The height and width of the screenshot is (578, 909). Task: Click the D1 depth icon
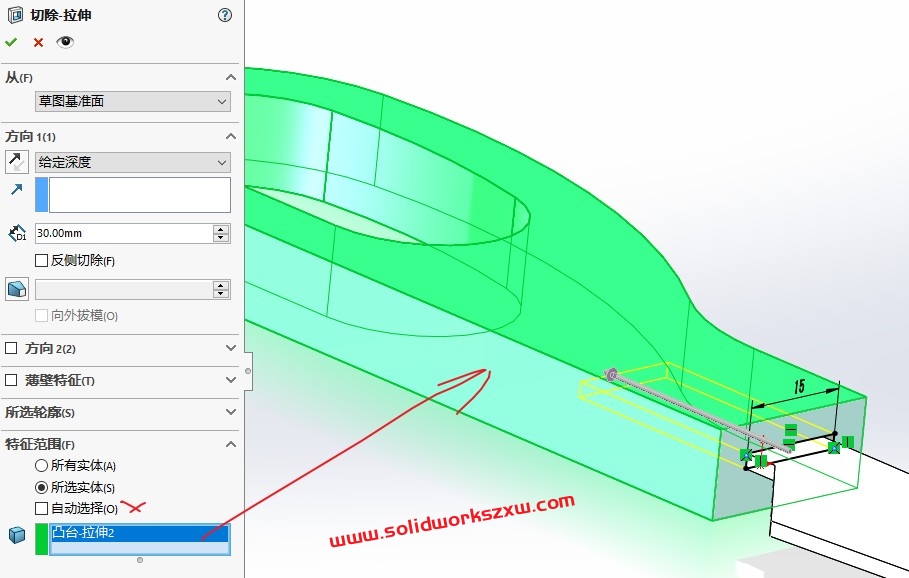(x=17, y=233)
